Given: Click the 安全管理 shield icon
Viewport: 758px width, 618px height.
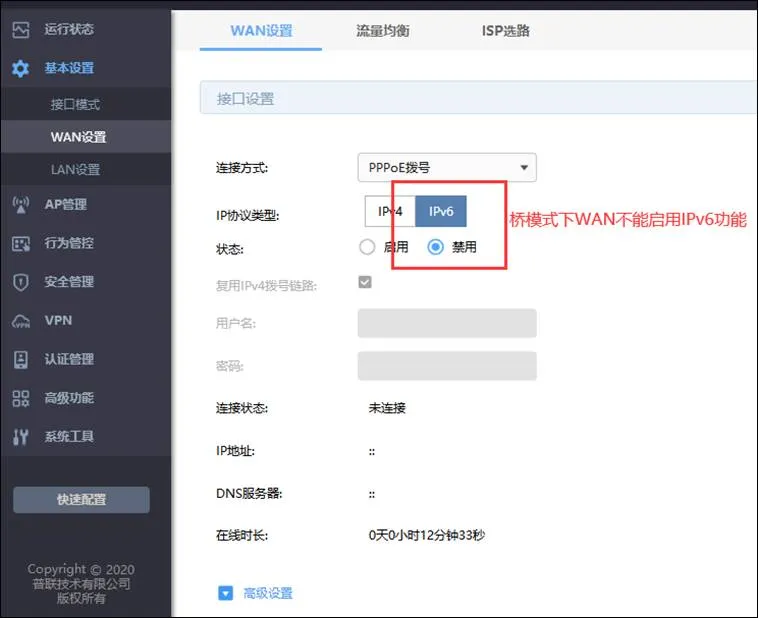Looking at the screenshot, I should point(21,282).
